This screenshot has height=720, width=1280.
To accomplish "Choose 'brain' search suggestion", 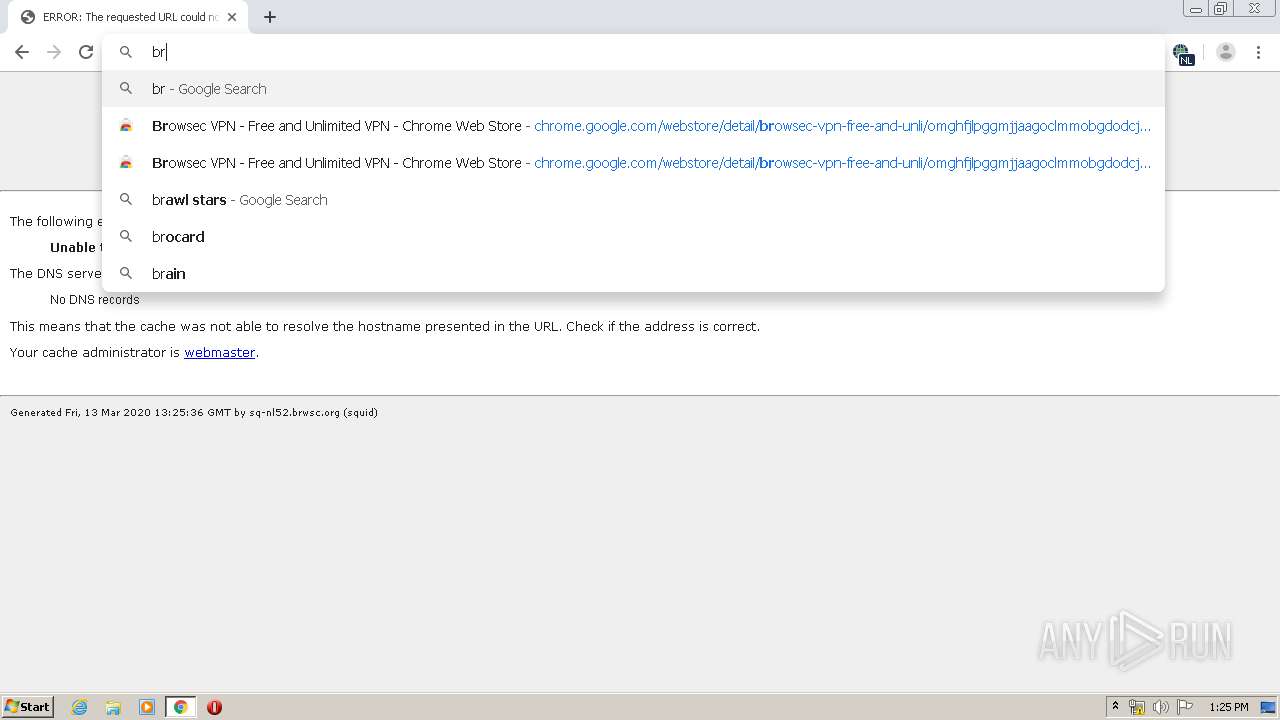I will (634, 274).
